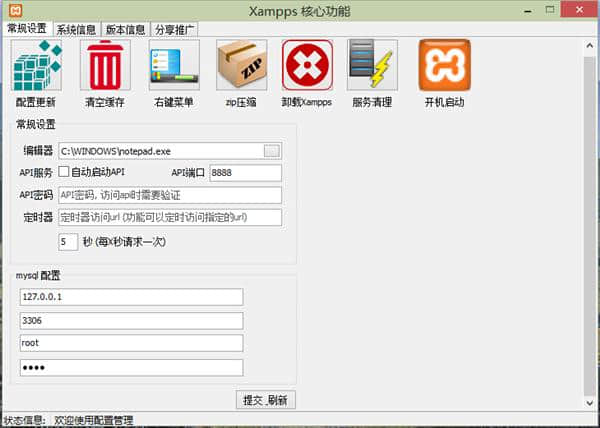600x428 pixels.
Task: Open the 右键菜单 context menu icon
Action: click(174, 65)
